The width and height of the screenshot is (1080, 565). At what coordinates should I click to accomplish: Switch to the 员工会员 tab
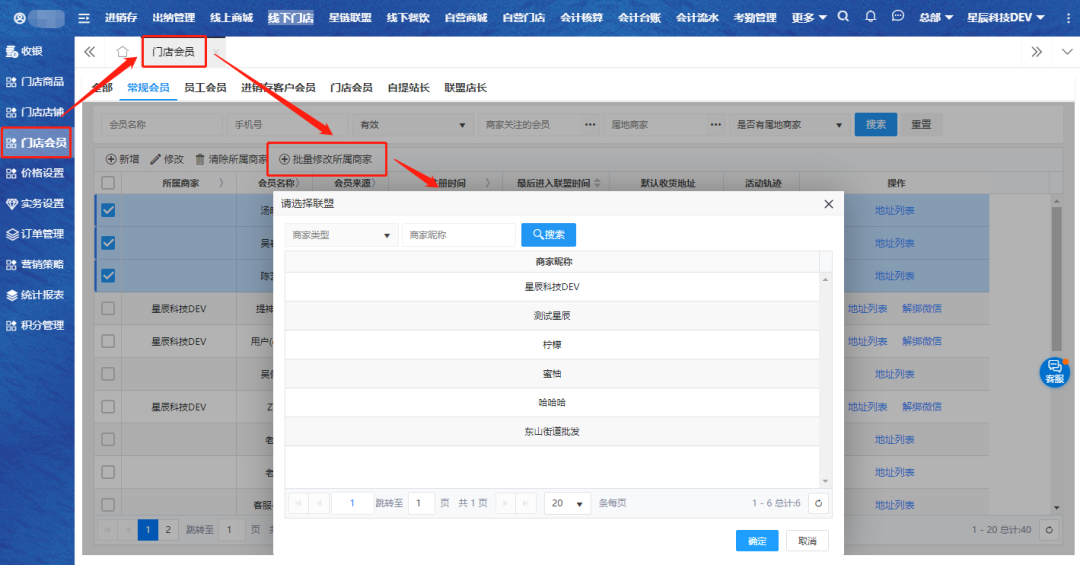click(205, 88)
